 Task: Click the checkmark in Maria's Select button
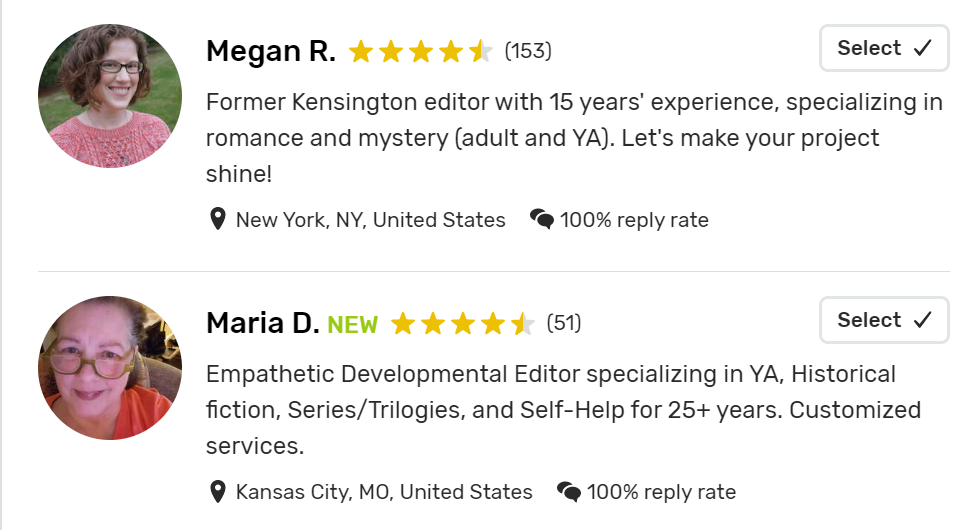(922, 320)
